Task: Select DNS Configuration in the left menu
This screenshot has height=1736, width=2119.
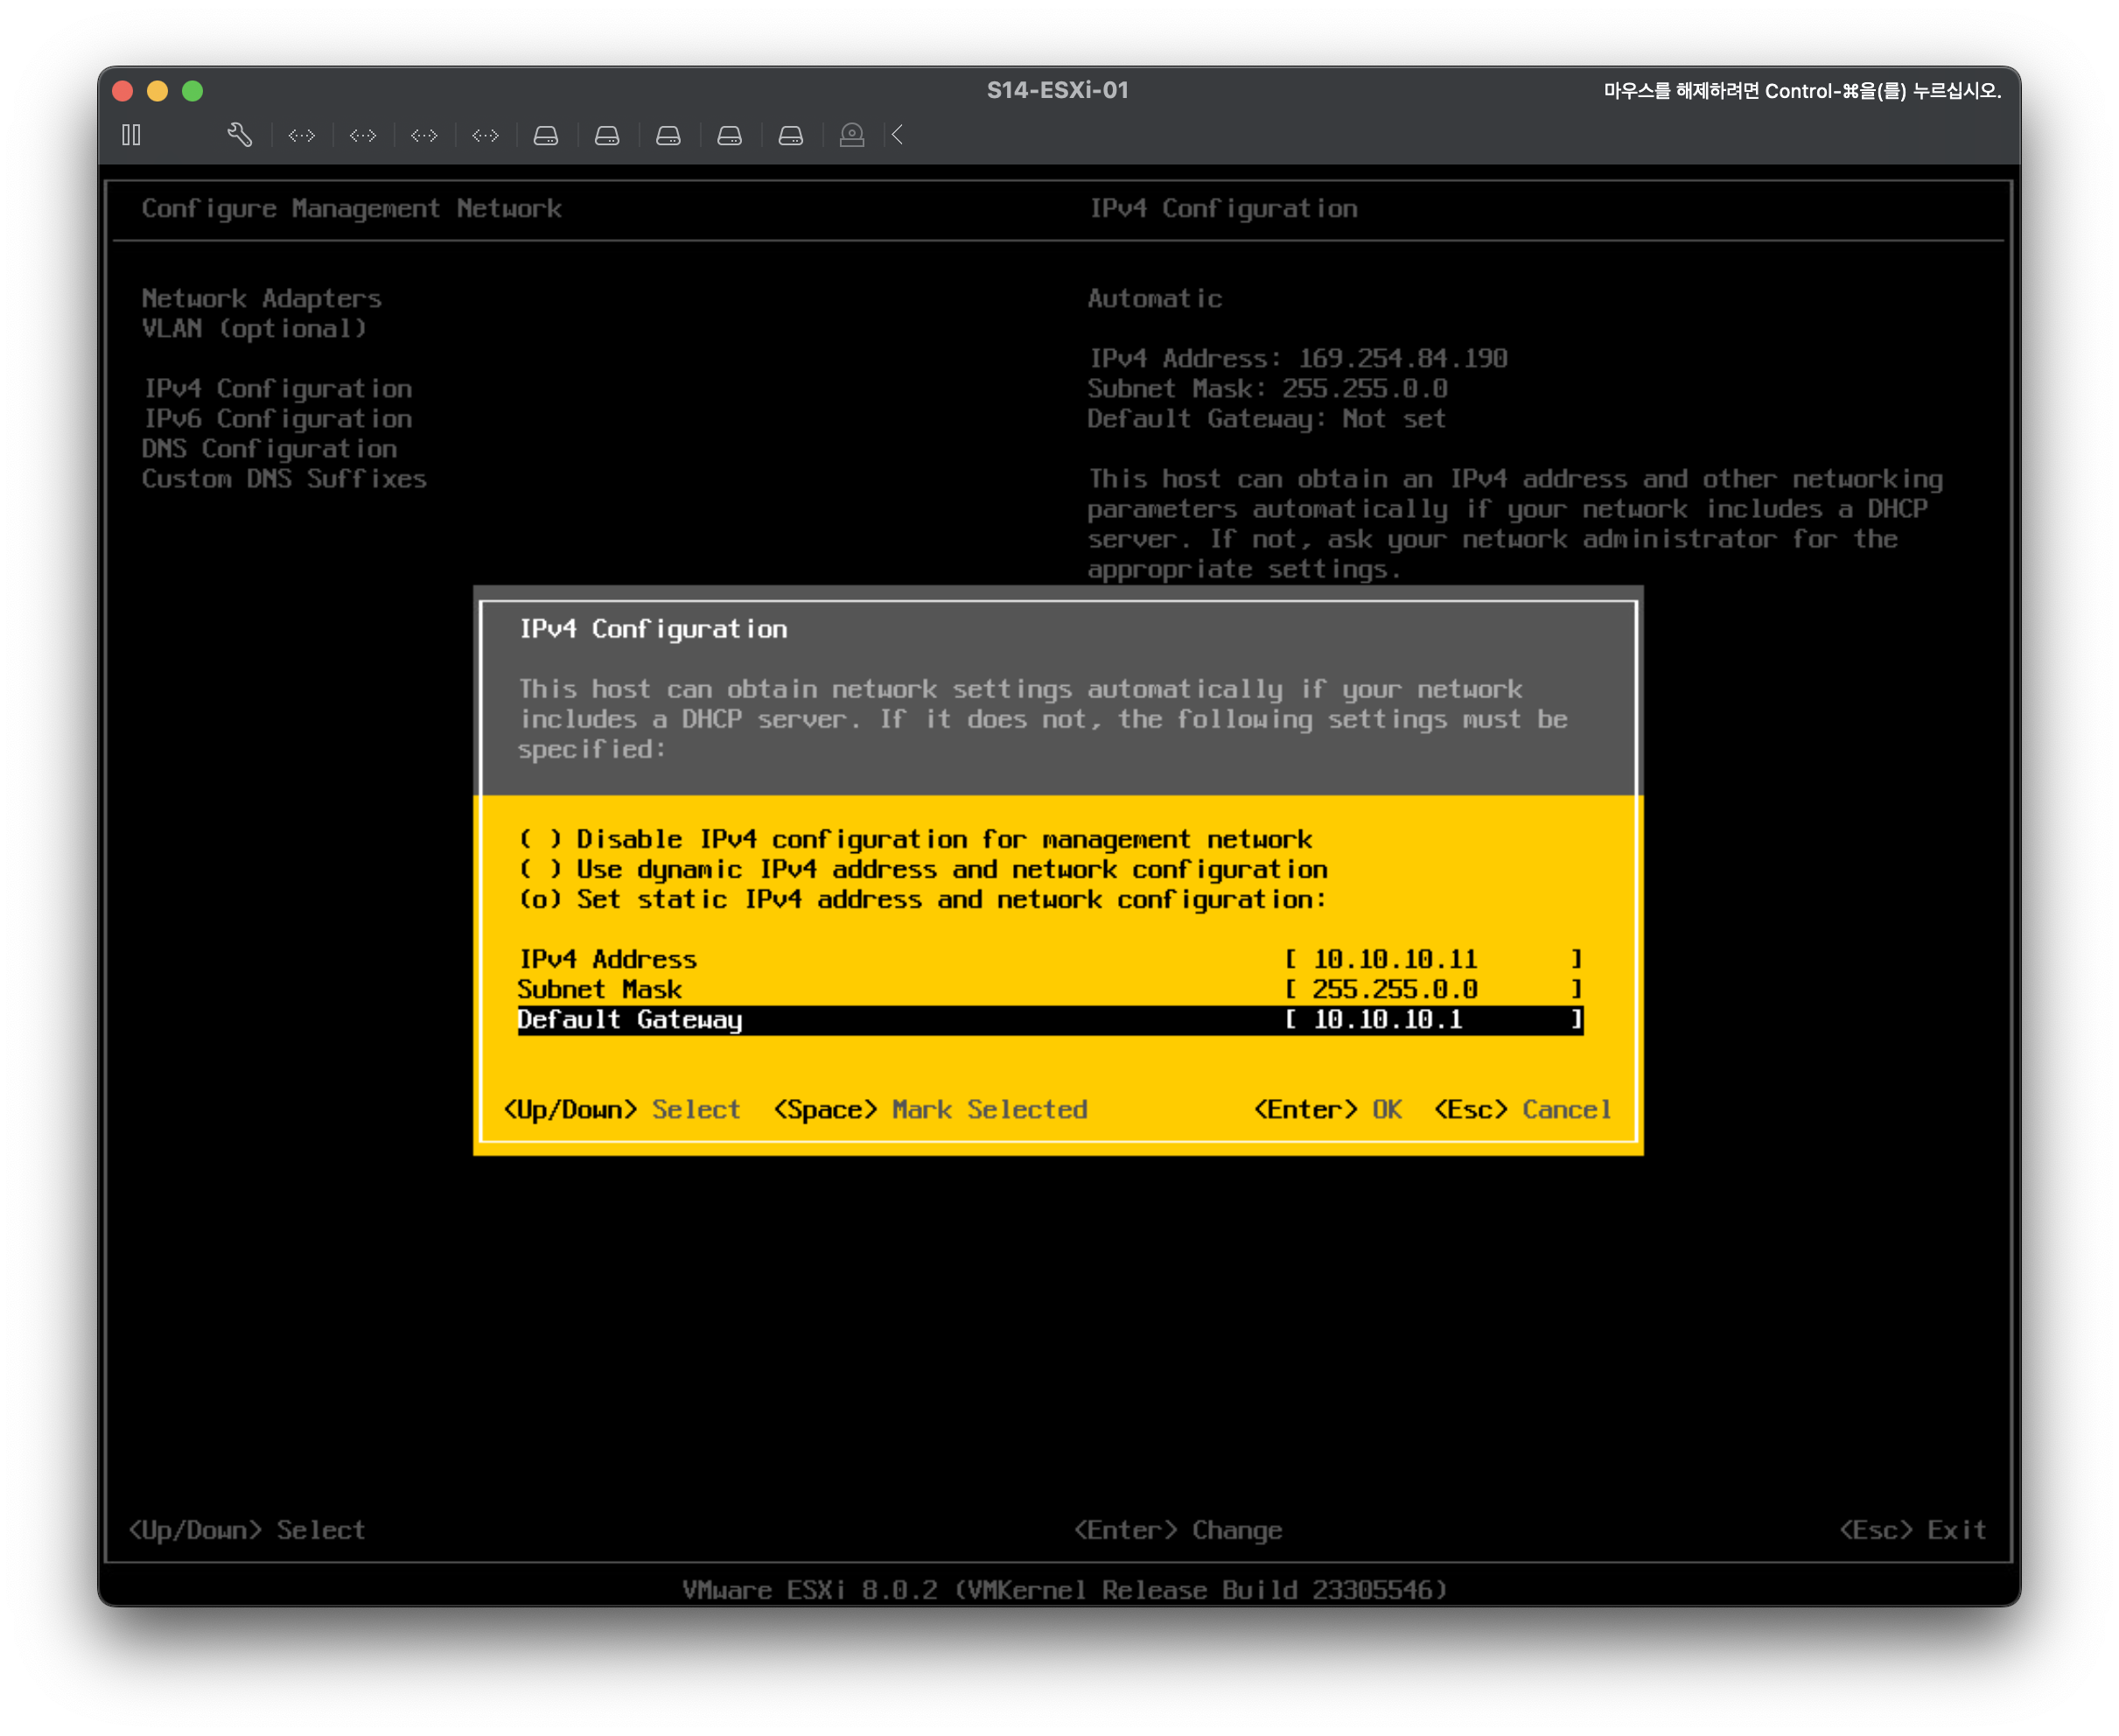Action: [269, 448]
